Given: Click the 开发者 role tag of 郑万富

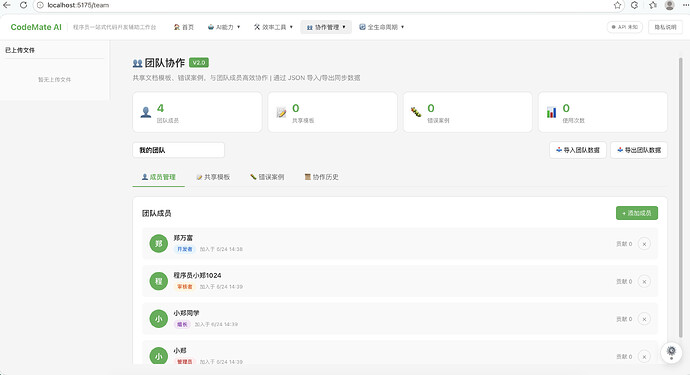Looking at the screenshot, I should (x=184, y=249).
